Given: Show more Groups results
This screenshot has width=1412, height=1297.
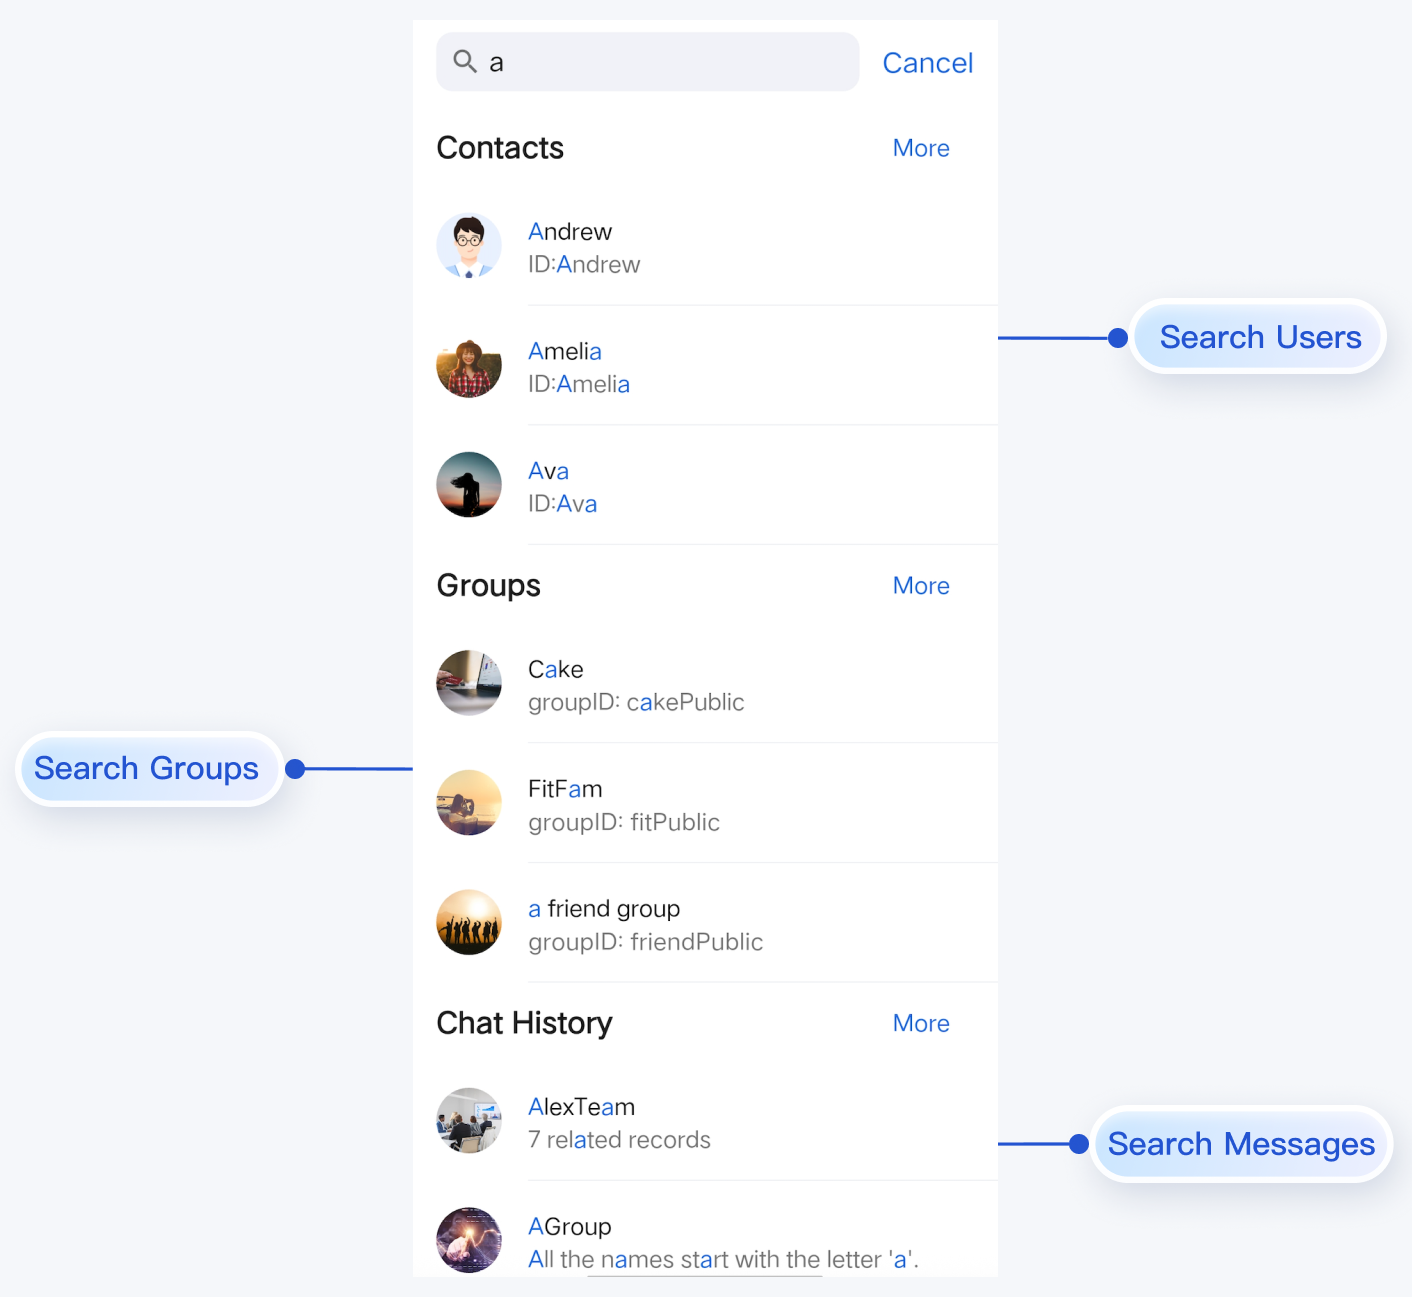Looking at the screenshot, I should click(921, 586).
